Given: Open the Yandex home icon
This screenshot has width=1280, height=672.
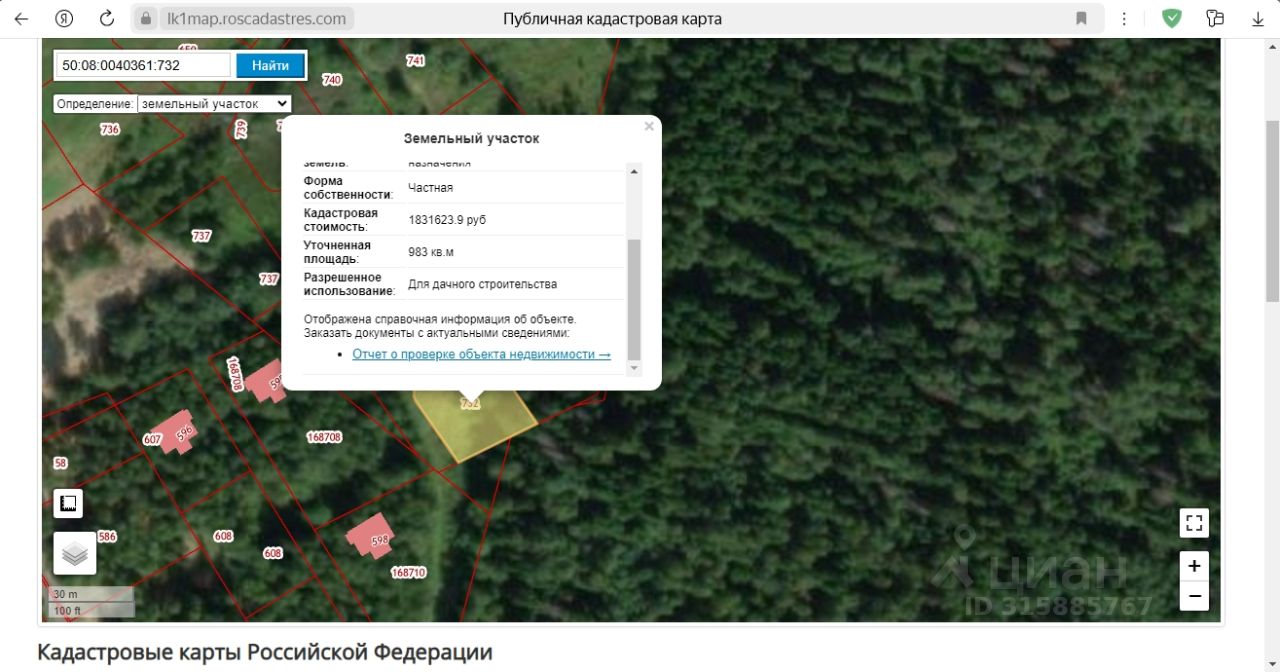Looking at the screenshot, I should (64, 19).
